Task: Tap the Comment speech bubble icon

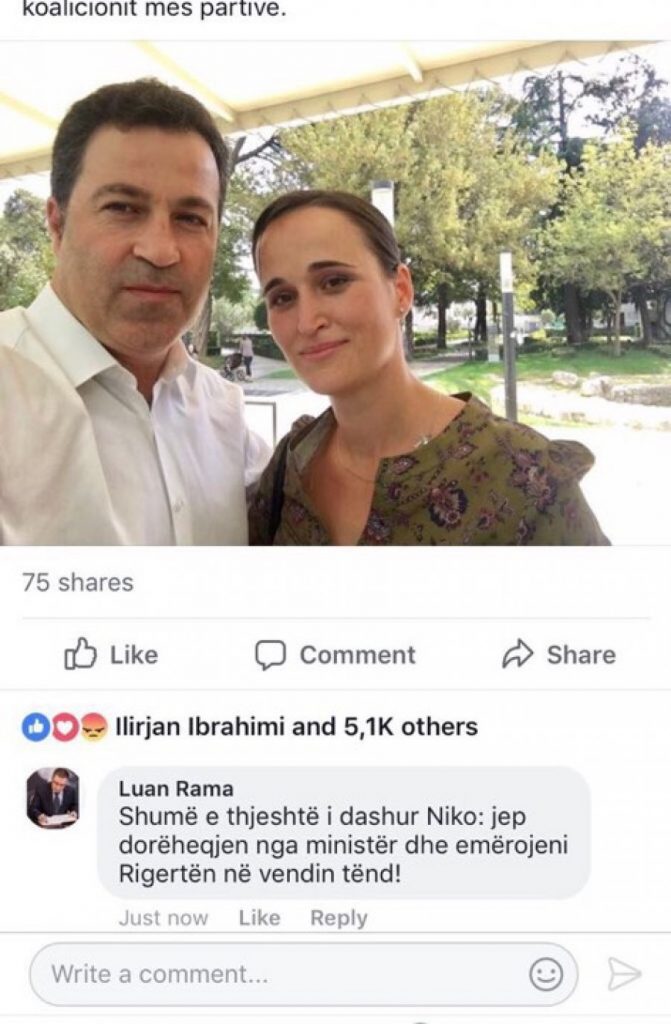Action: pos(270,654)
